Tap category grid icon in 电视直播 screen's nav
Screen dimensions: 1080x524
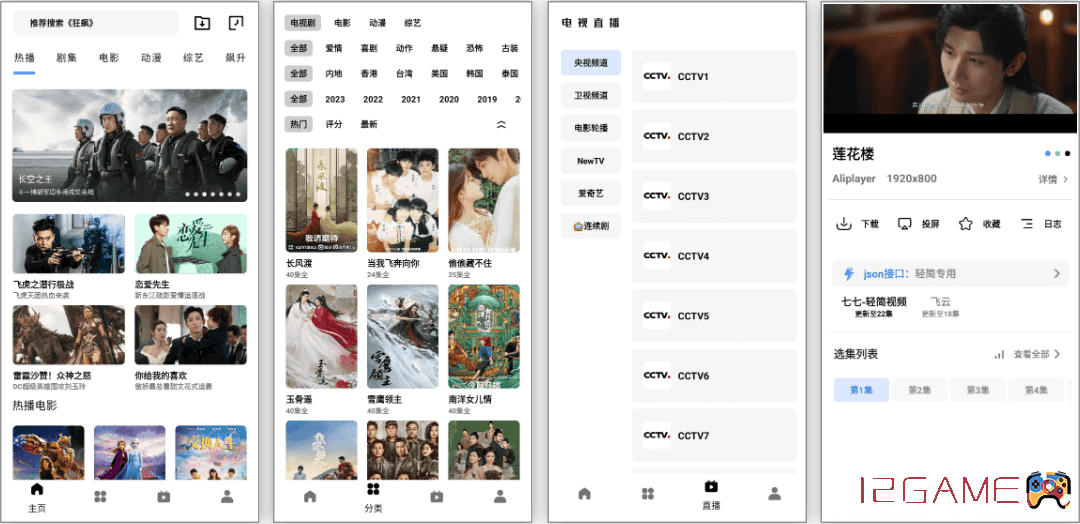(x=648, y=493)
